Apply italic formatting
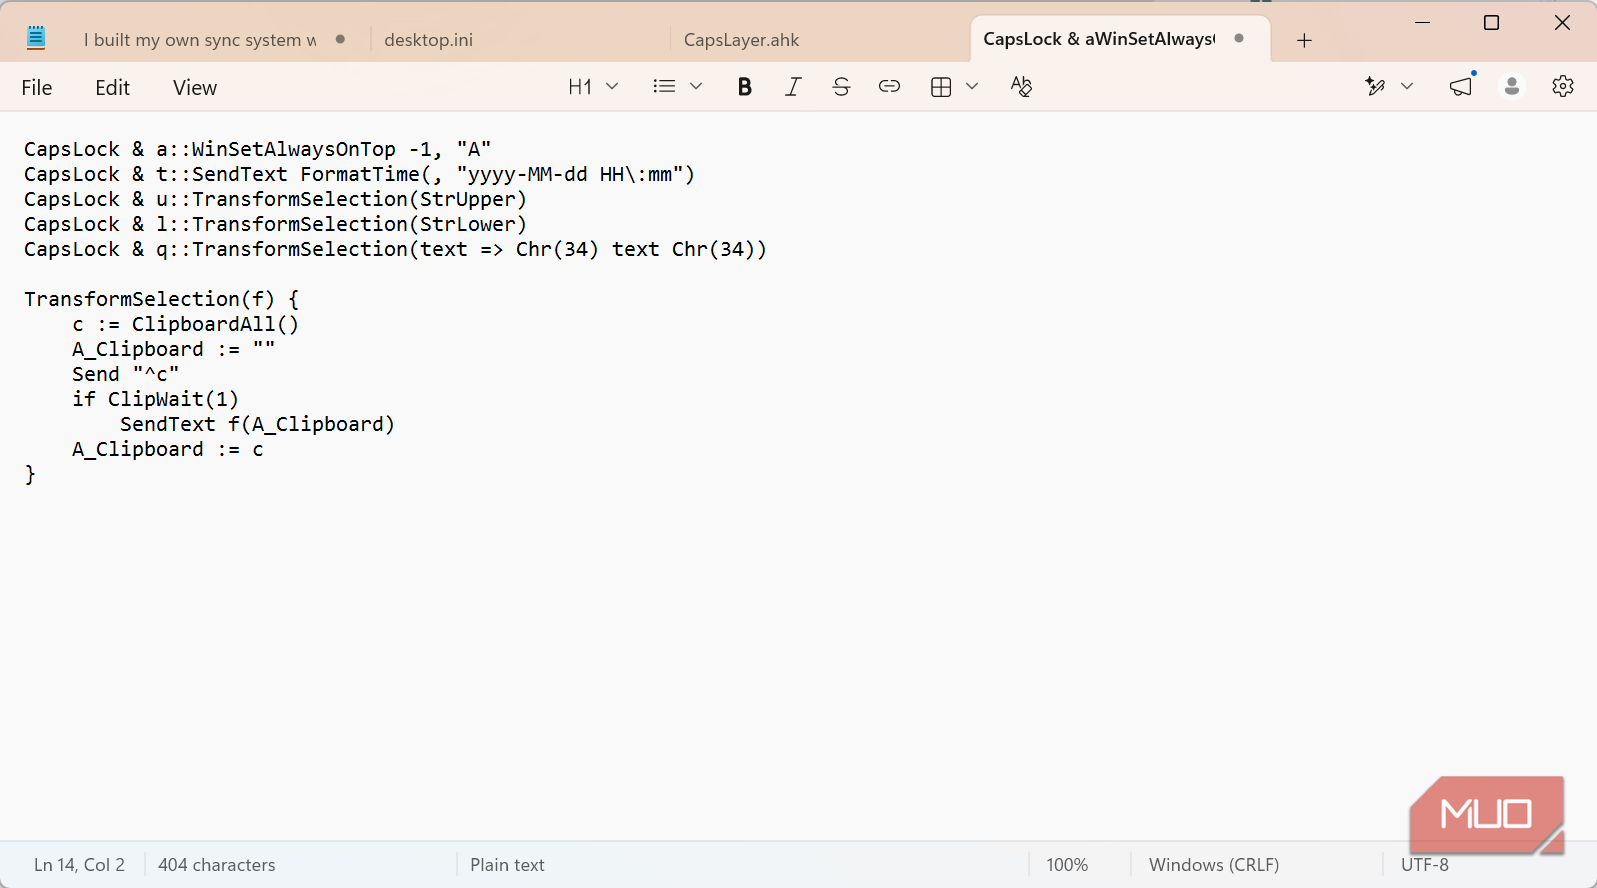The height and width of the screenshot is (888, 1597). click(793, 87)
